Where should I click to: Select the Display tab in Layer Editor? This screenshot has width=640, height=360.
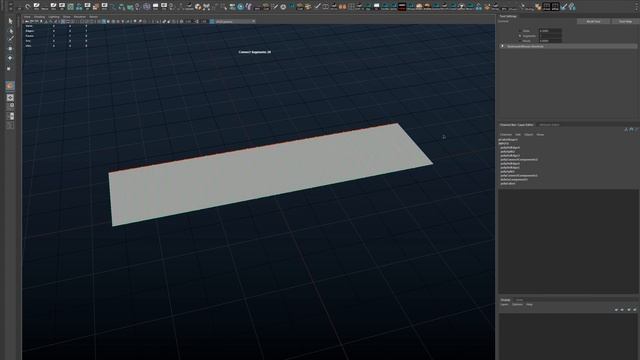505,300
